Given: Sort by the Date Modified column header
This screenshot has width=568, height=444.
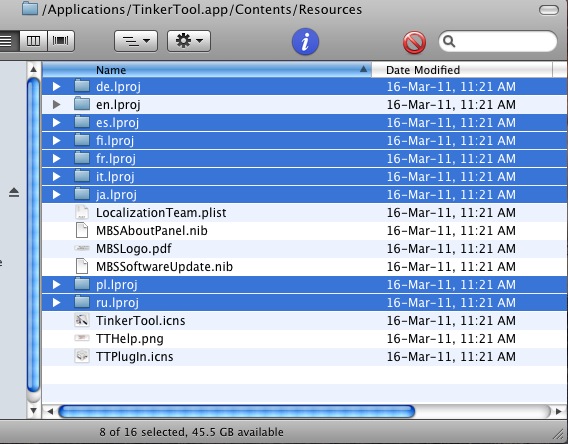Looking at the screenshot, I should tap(462, 70).
